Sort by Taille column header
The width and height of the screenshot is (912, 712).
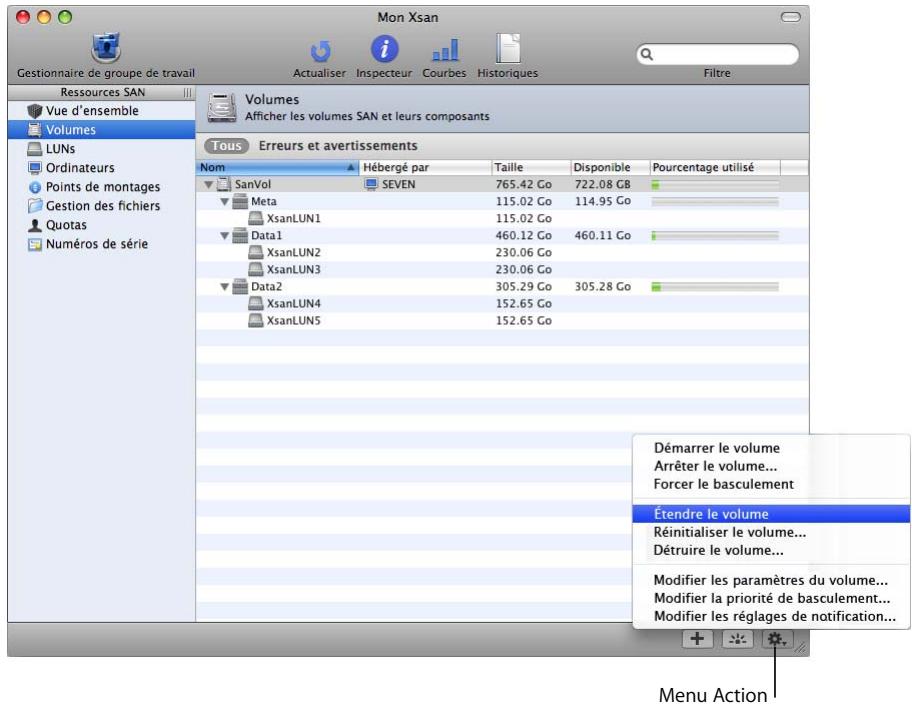pos(530,168)
